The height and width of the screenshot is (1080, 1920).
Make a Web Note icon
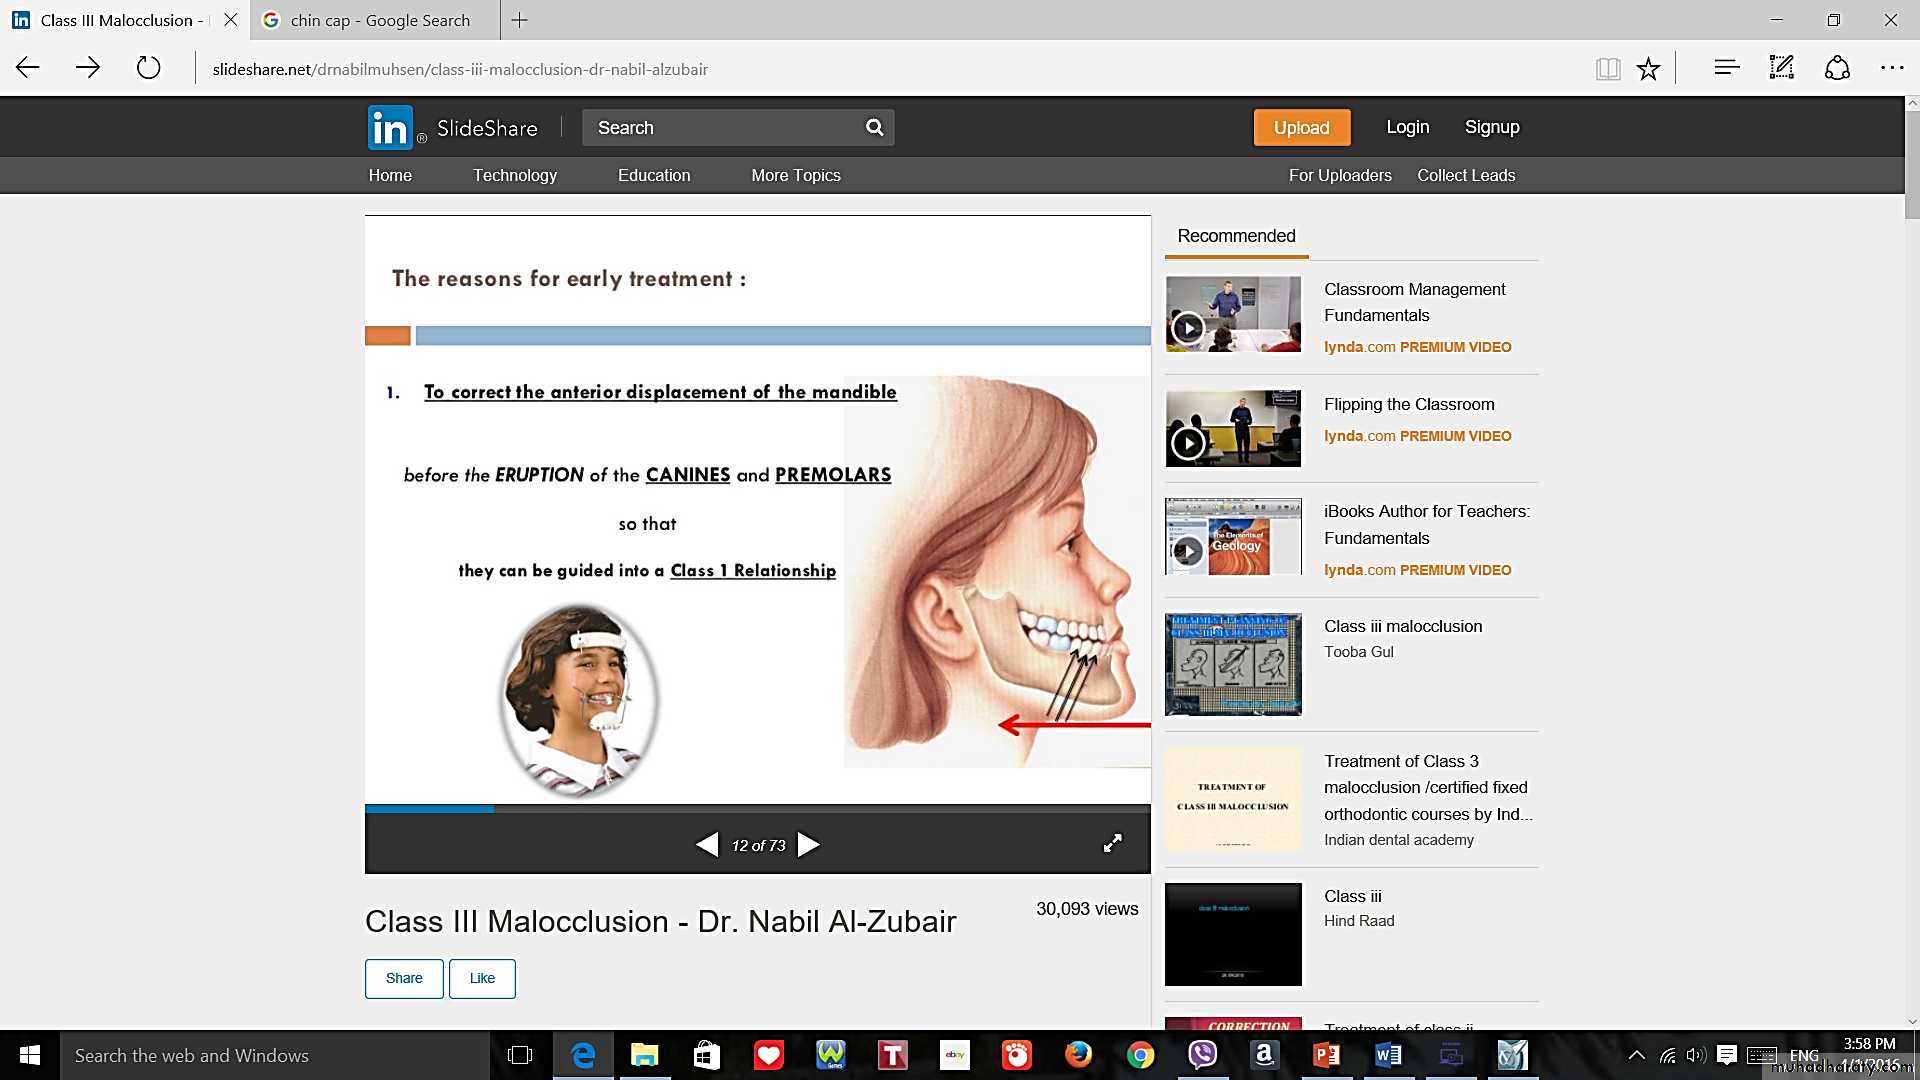pos(1781,68)
